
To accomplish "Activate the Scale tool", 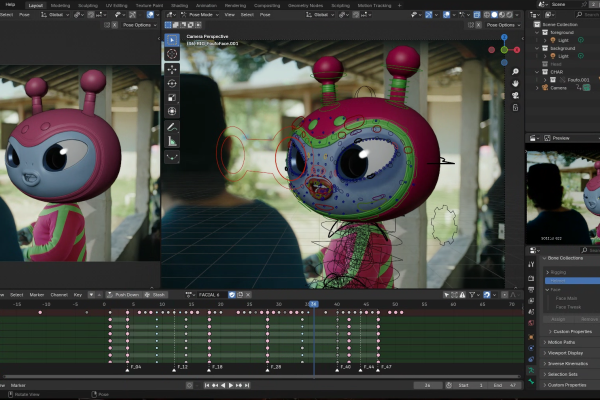I will click(x=172, y=97).
